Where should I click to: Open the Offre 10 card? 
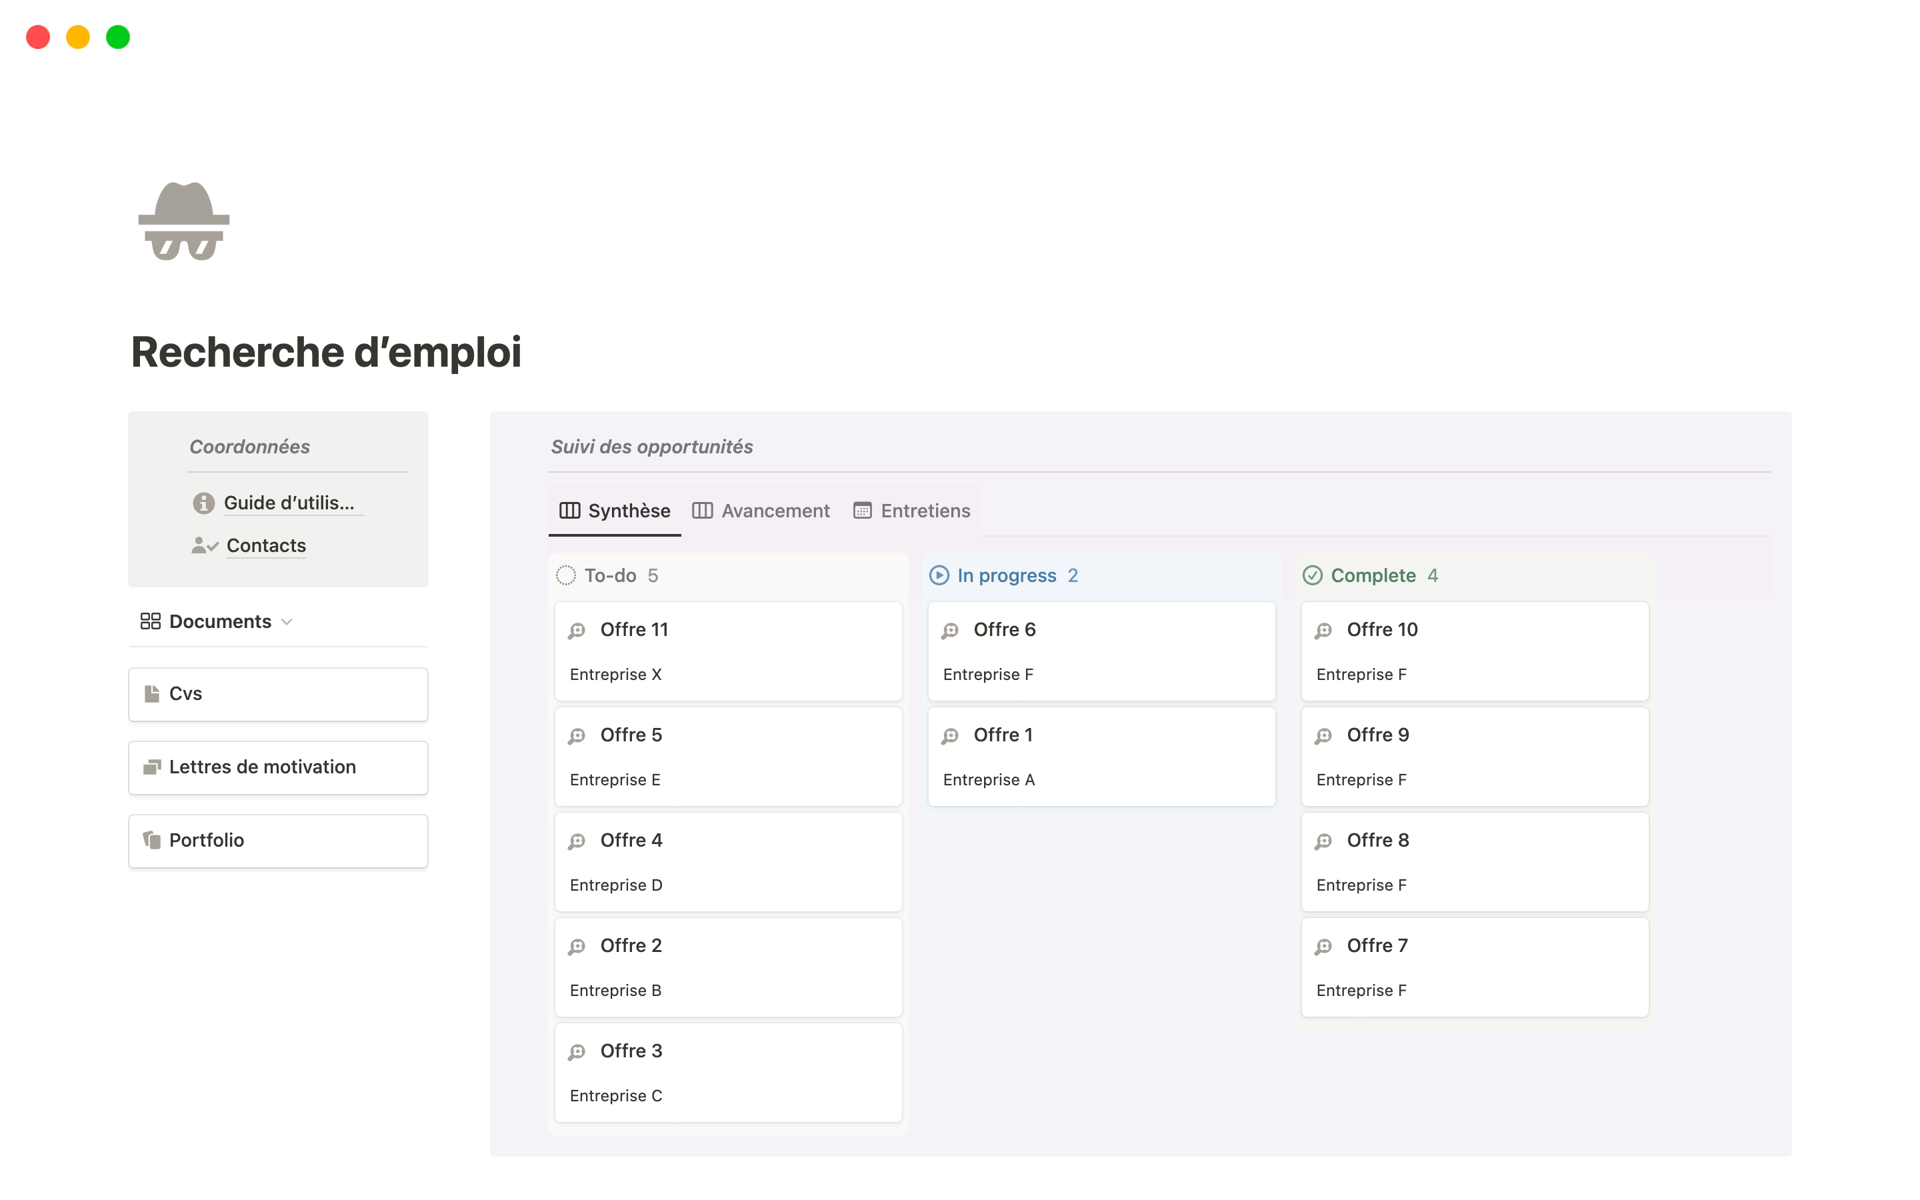pyautogui.click(x=1474, y=651)
